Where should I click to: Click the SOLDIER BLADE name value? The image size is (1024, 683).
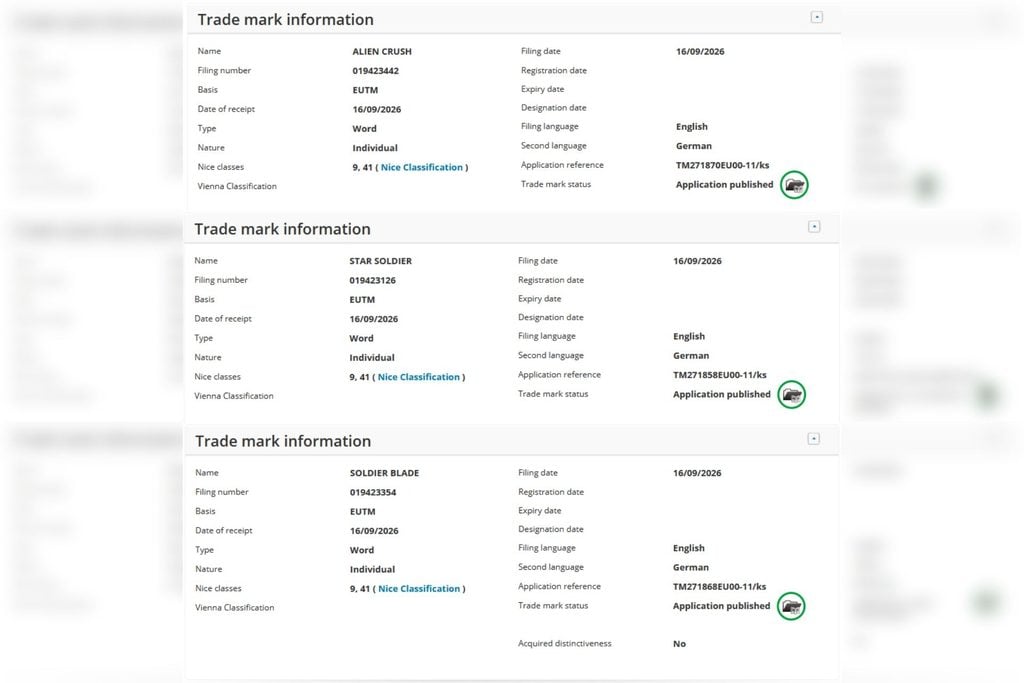click(x=384, y=473)
